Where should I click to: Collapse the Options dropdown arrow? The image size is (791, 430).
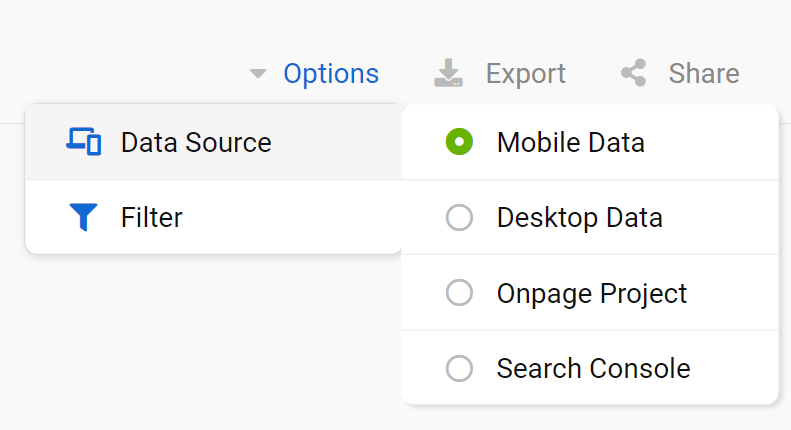(x=258, y=74)
